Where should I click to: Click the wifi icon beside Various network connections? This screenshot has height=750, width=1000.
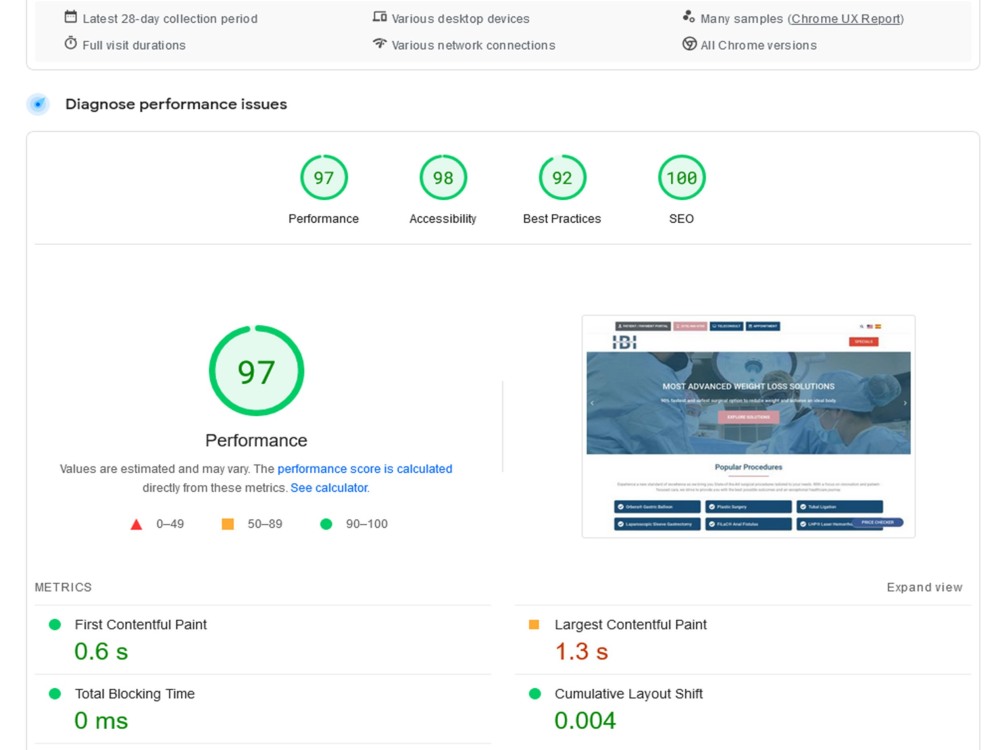tap(379, 43)
